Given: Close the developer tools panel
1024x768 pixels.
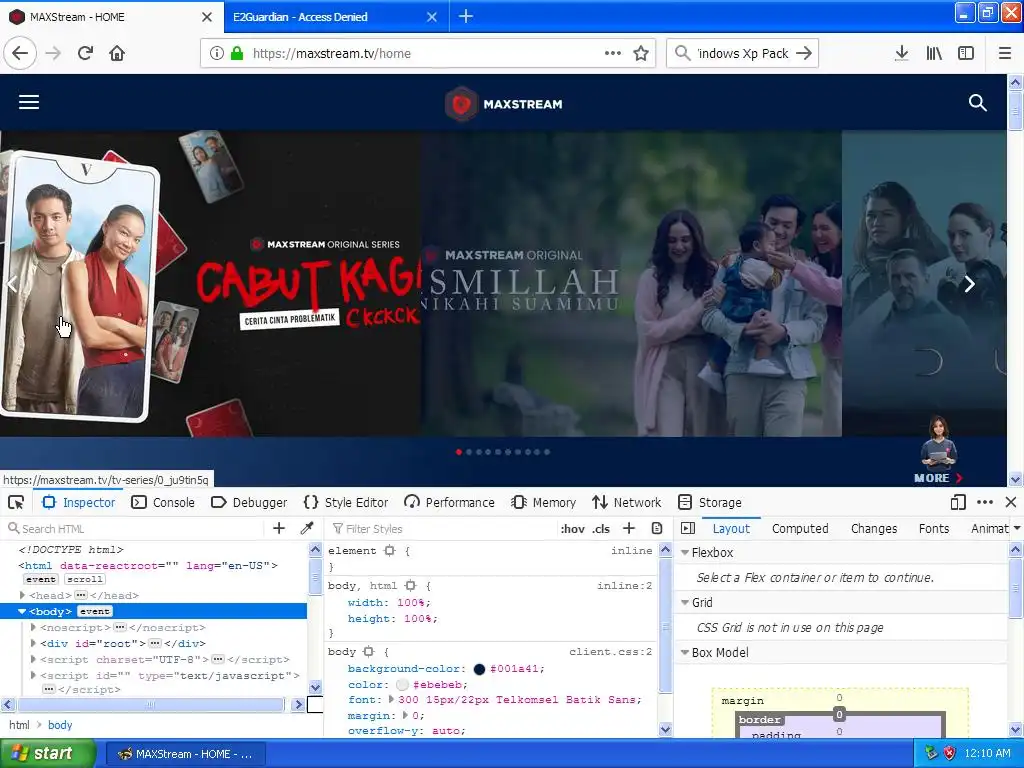Looking at the screenshot, I should click(x=1011, y=502).
